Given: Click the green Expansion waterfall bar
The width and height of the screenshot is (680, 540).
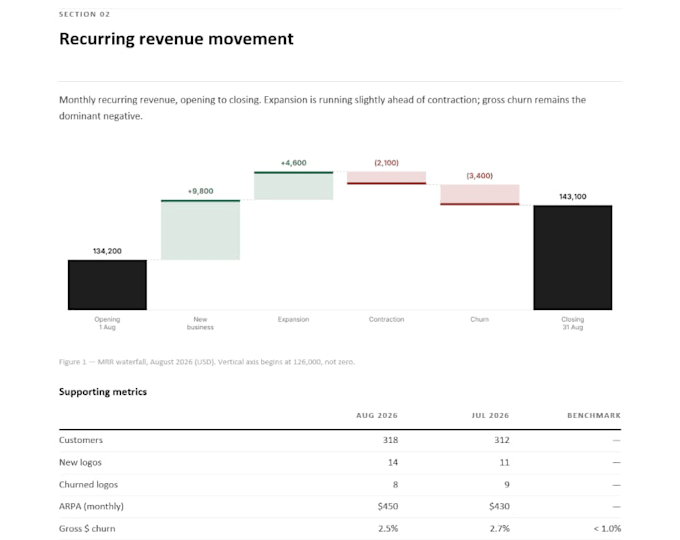Looking at the screenshot, I should point(294,186).
